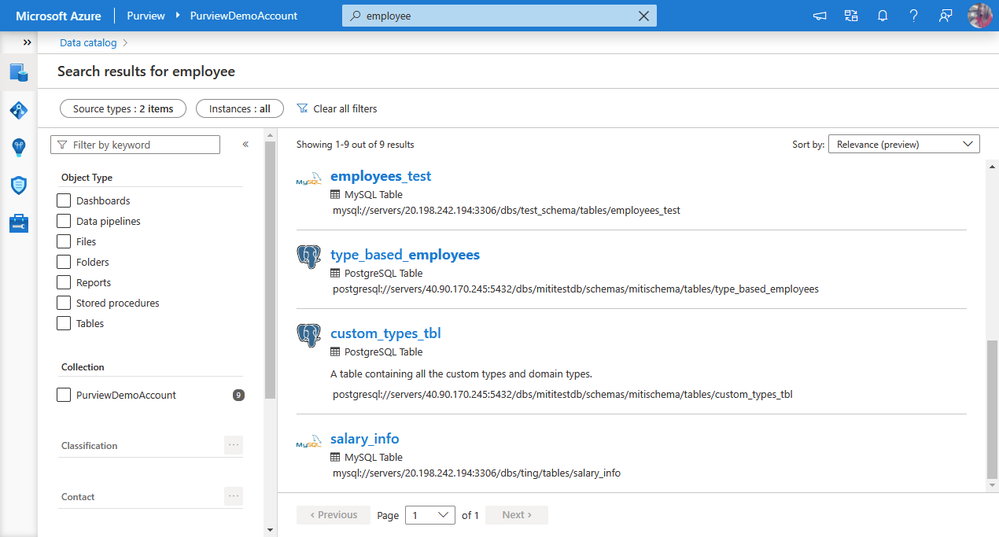
Task: Click the employee search box
Action: 499,16
